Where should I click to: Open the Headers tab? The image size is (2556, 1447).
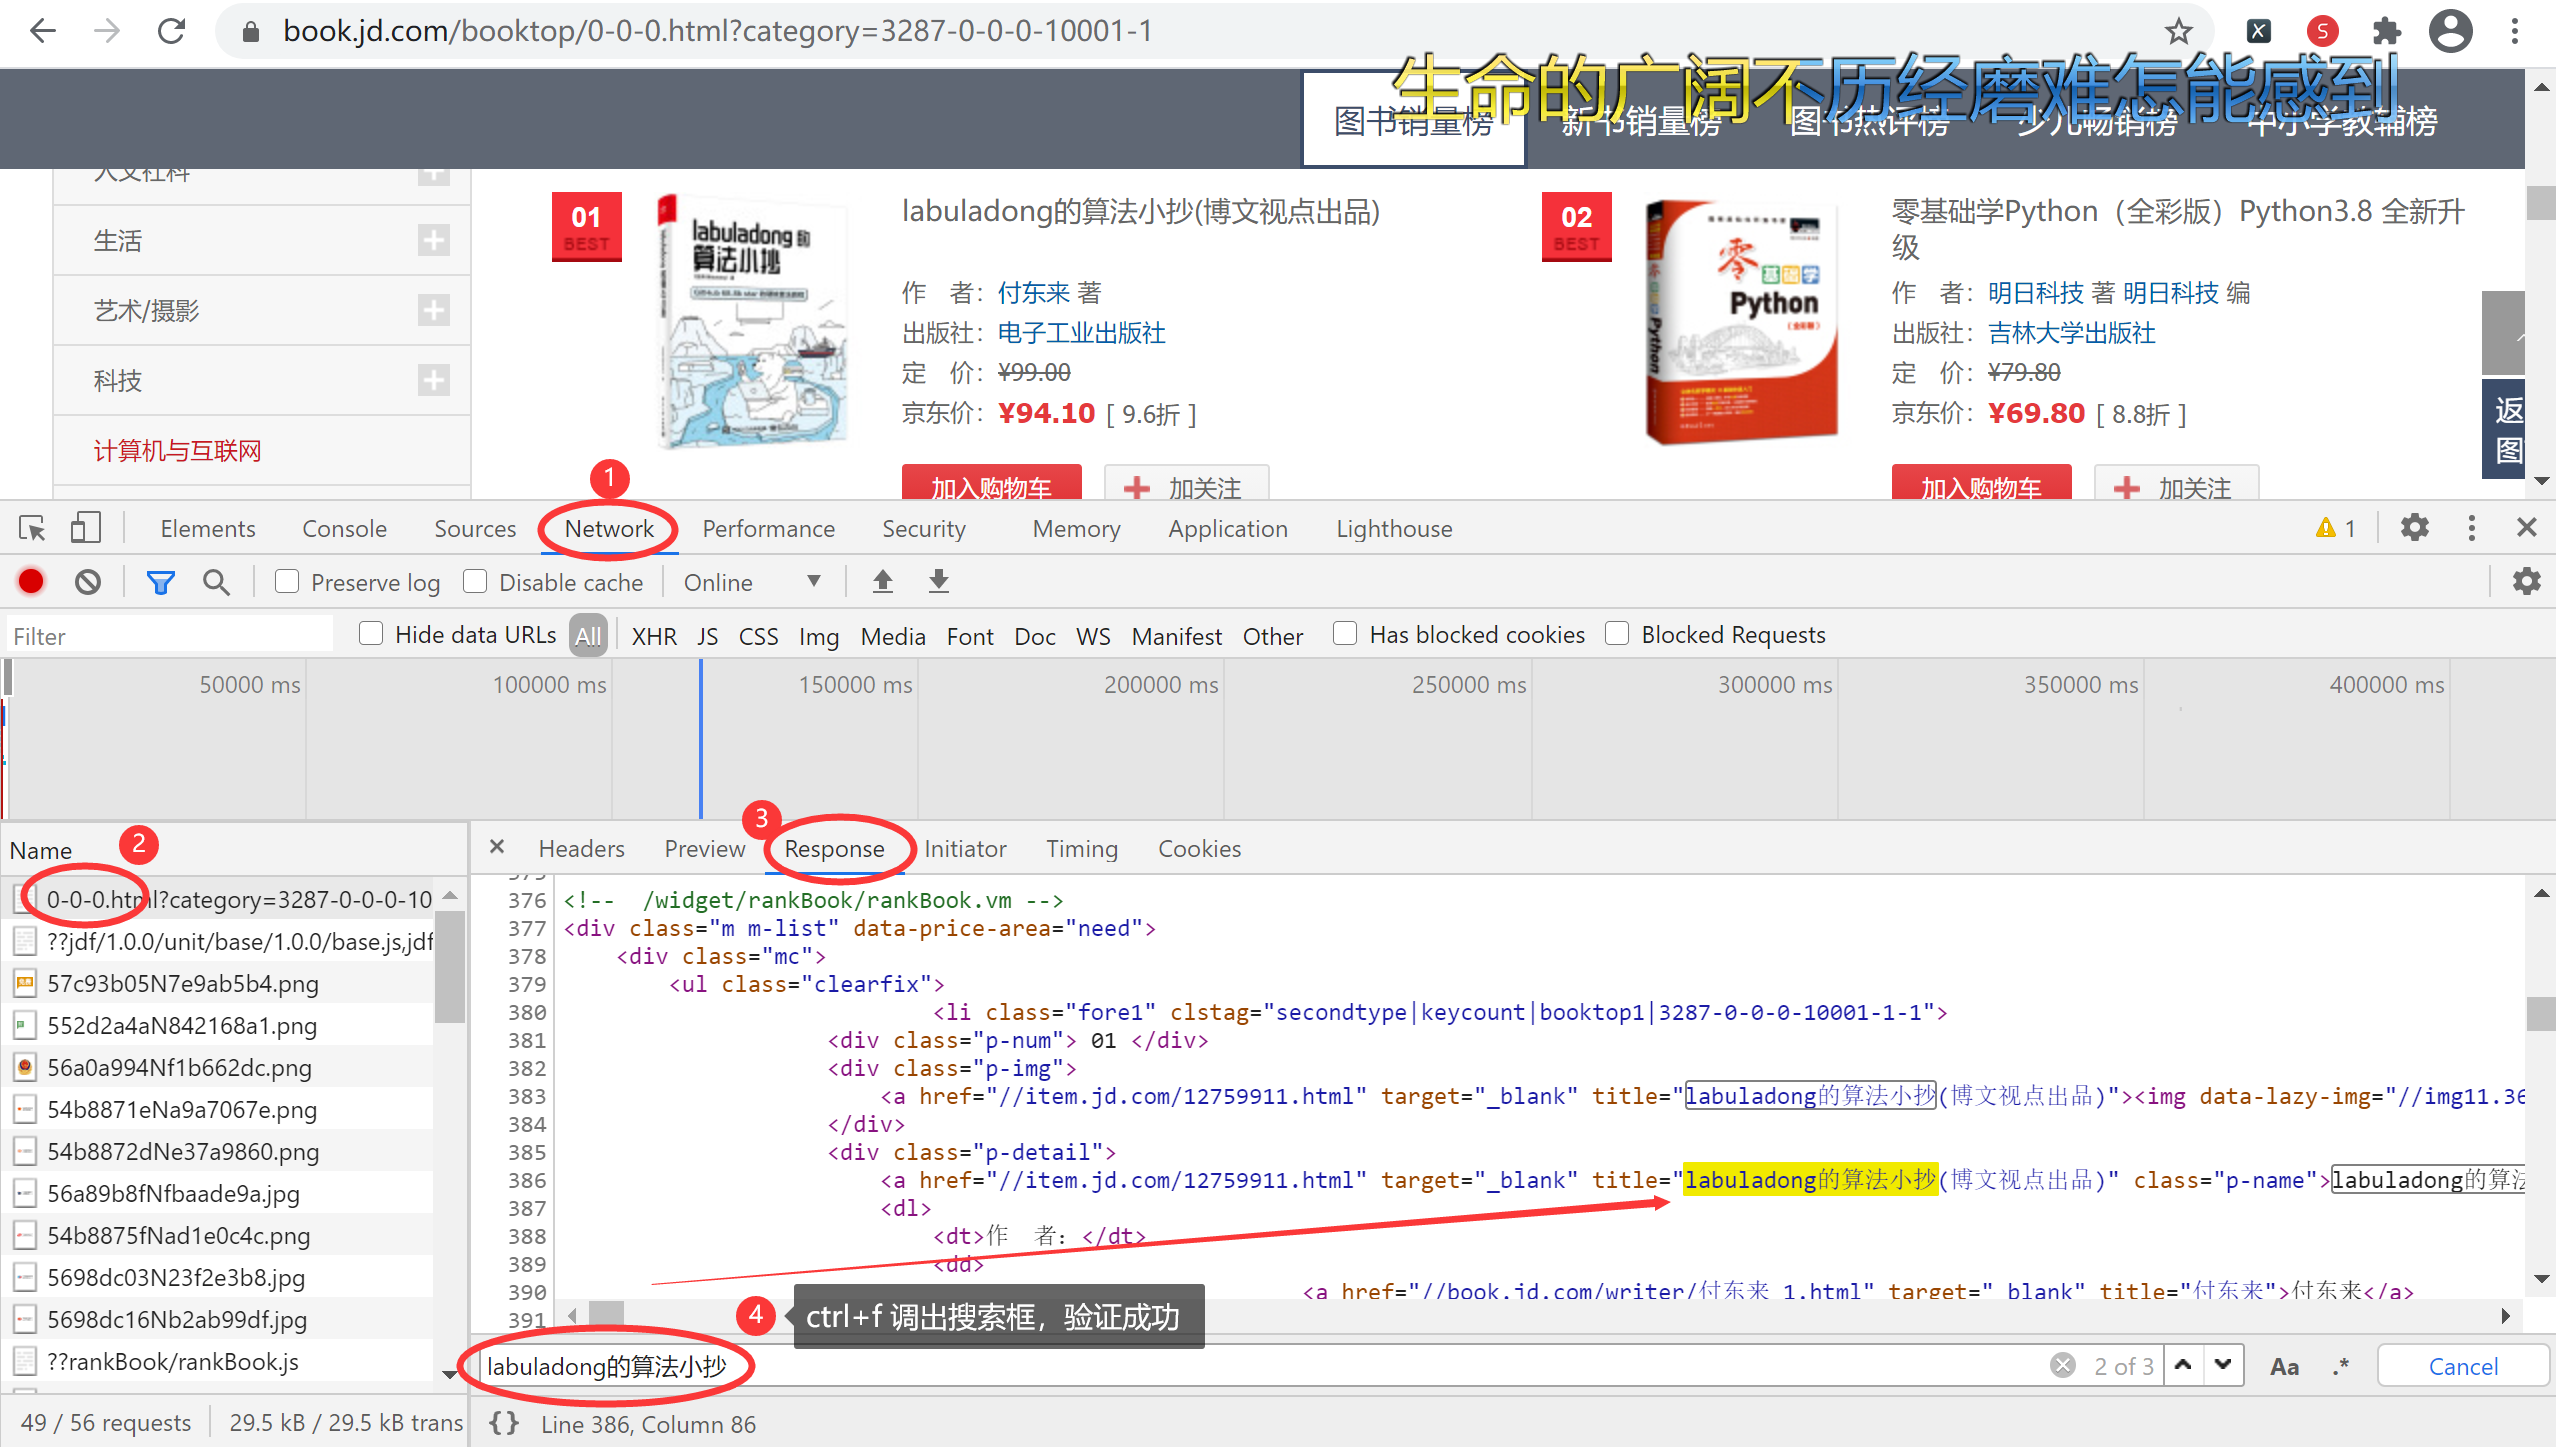coord(581,848)
